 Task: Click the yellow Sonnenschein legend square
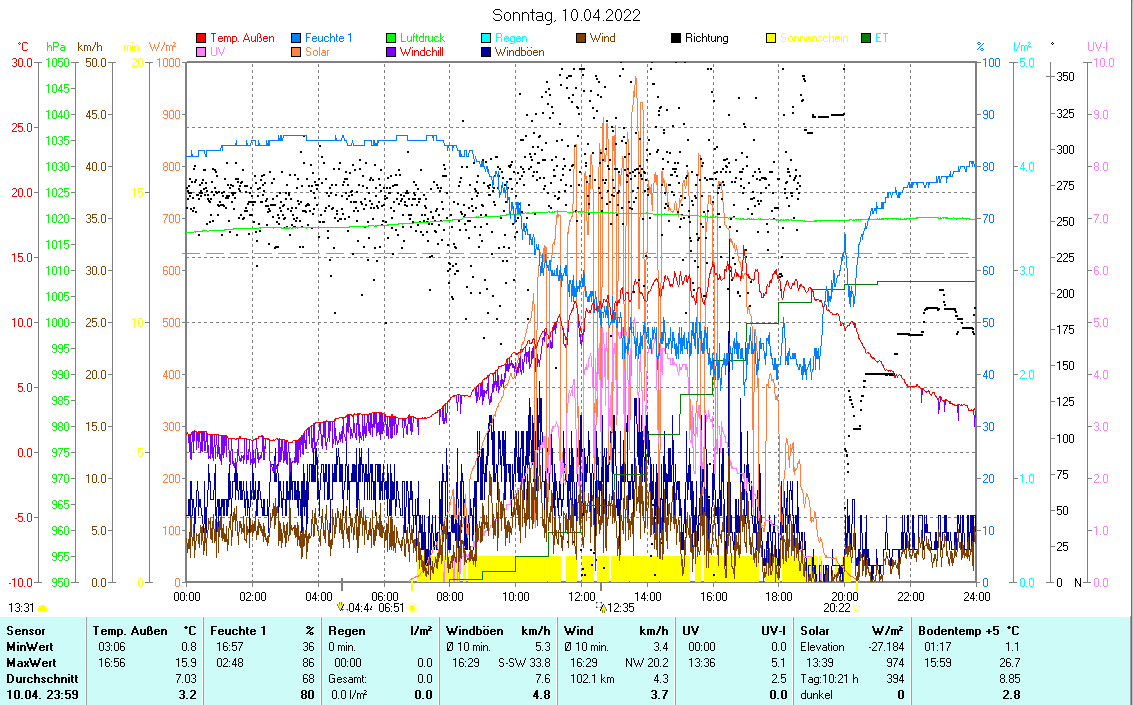pos(771,39)
